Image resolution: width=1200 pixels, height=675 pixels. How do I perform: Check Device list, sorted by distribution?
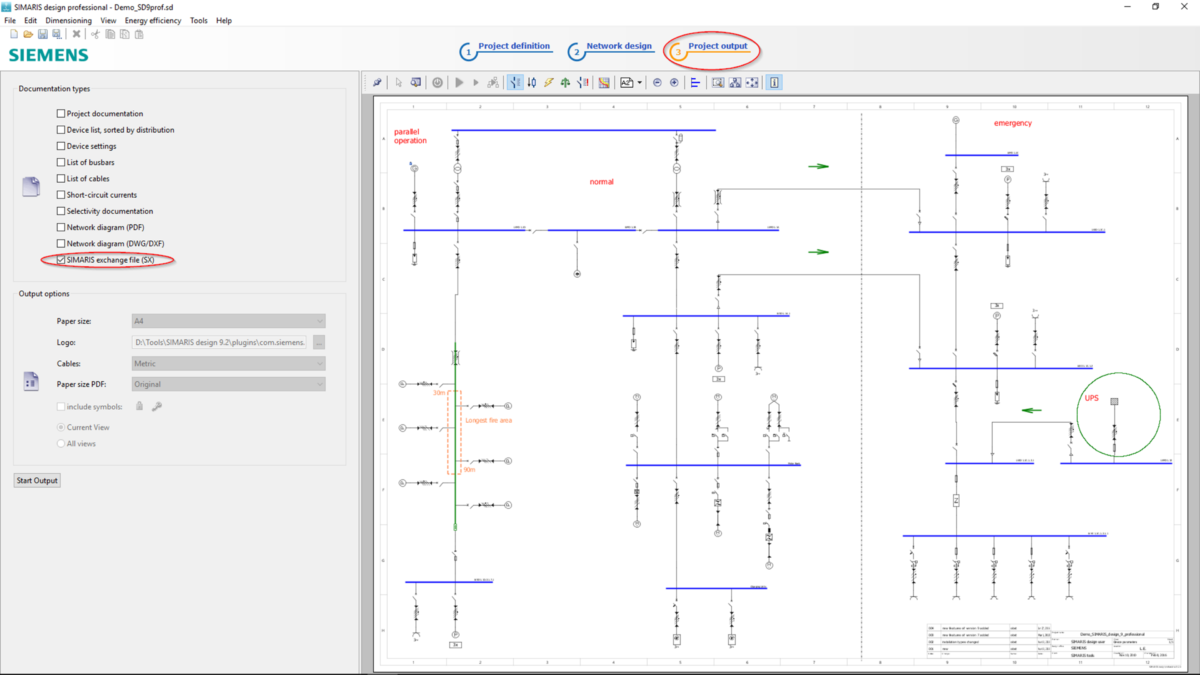coord(61,130)
